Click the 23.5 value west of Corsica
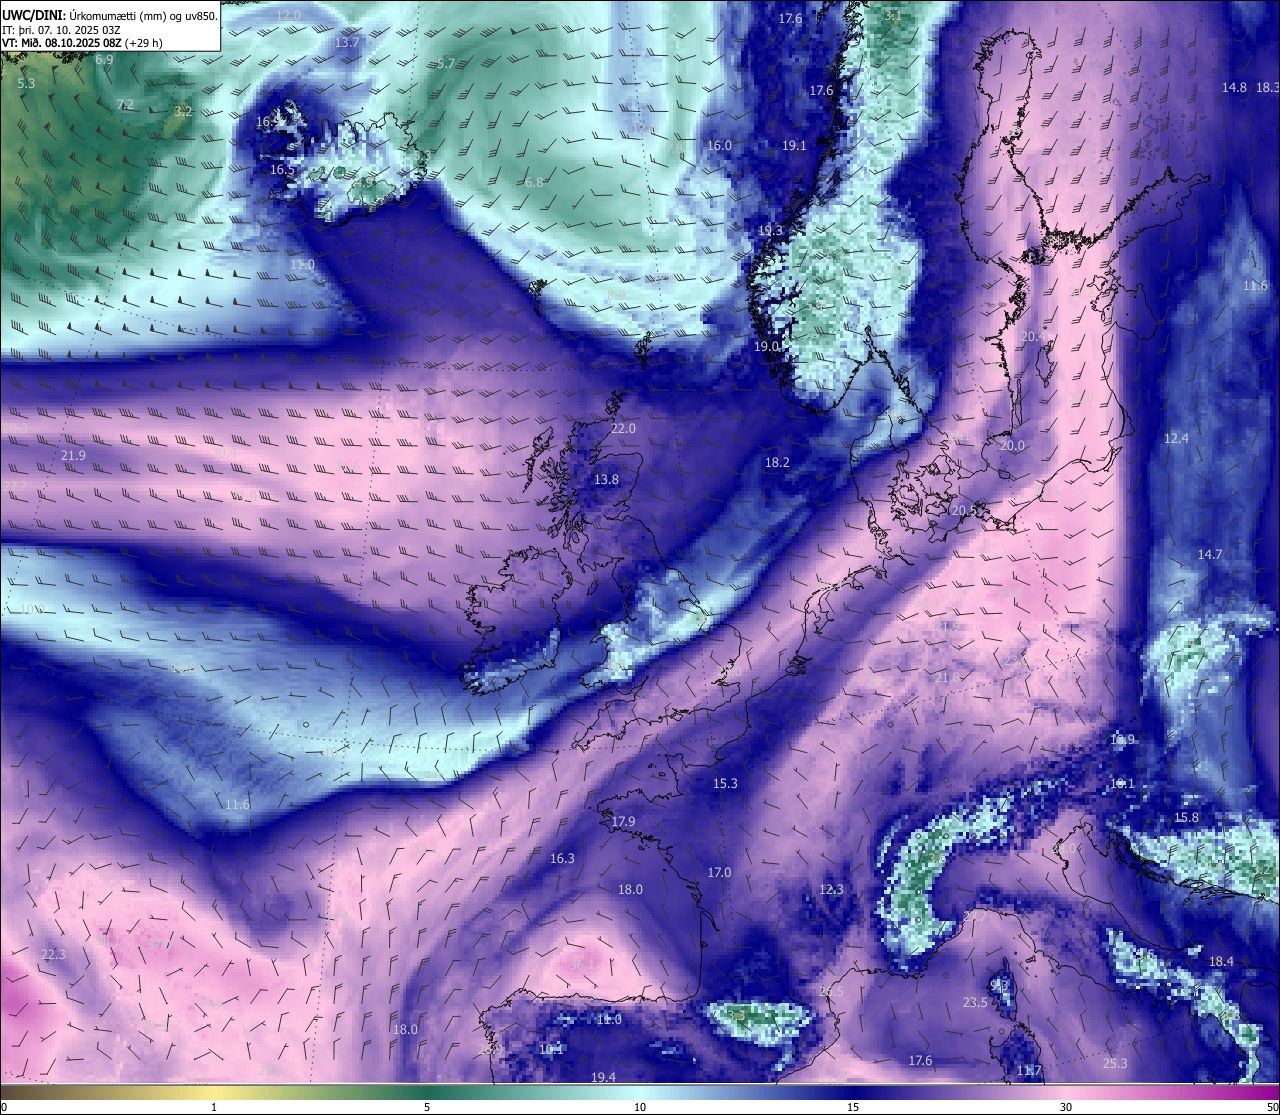 (975, 1003)
